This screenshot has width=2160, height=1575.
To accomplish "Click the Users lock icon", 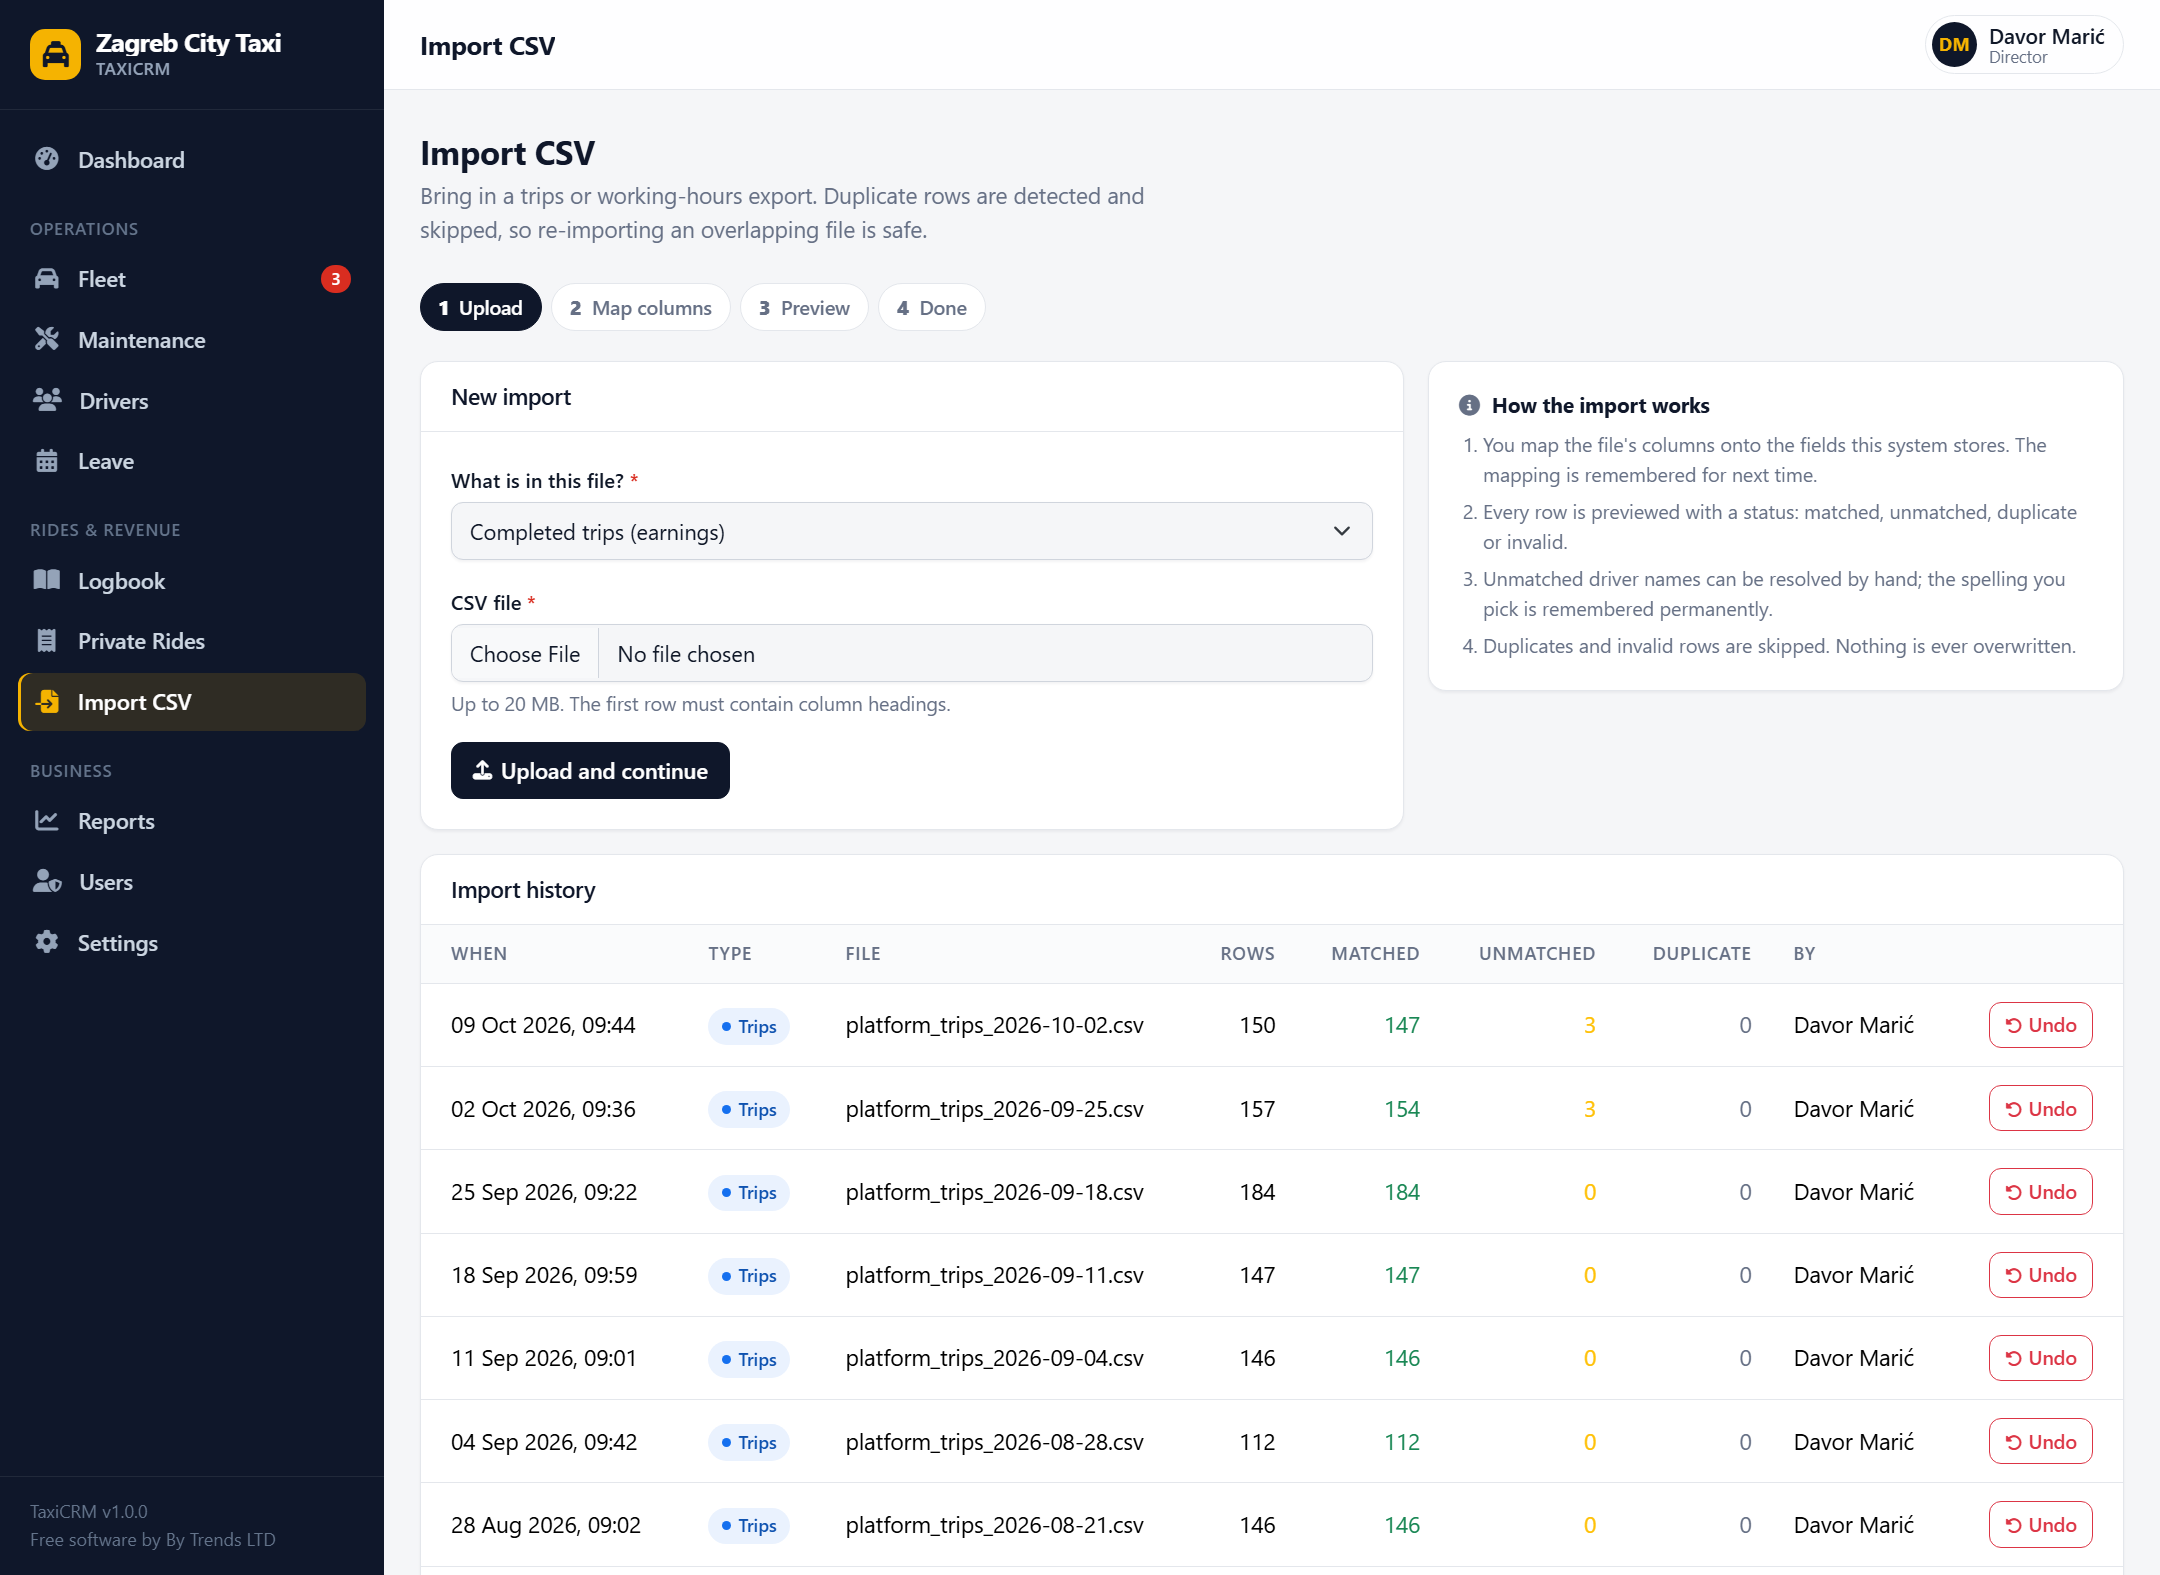I will coord(47,881).
